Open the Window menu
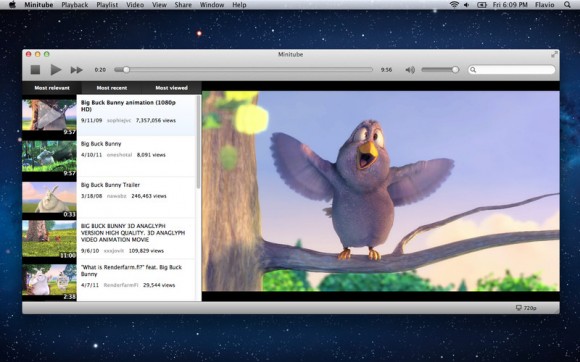 (212, 4)
